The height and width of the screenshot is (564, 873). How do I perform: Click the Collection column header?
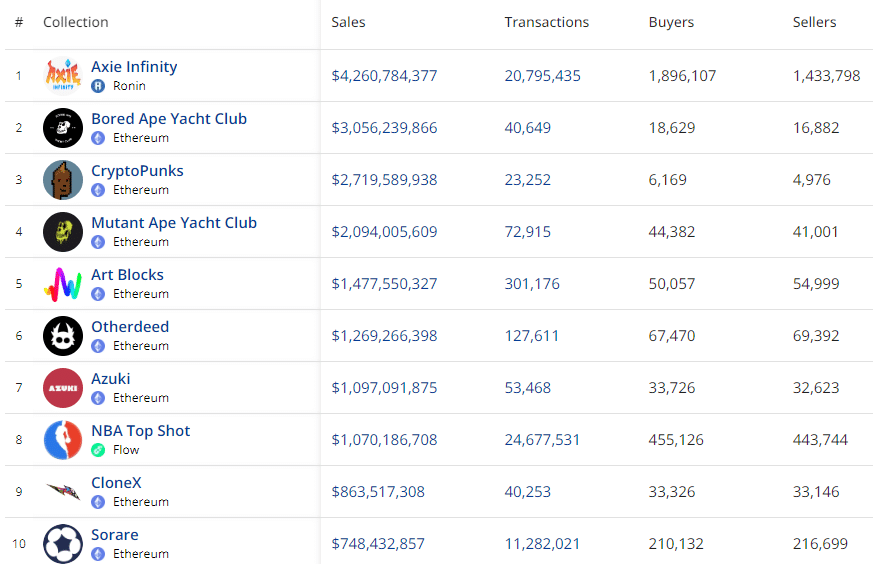click(76, 22)
